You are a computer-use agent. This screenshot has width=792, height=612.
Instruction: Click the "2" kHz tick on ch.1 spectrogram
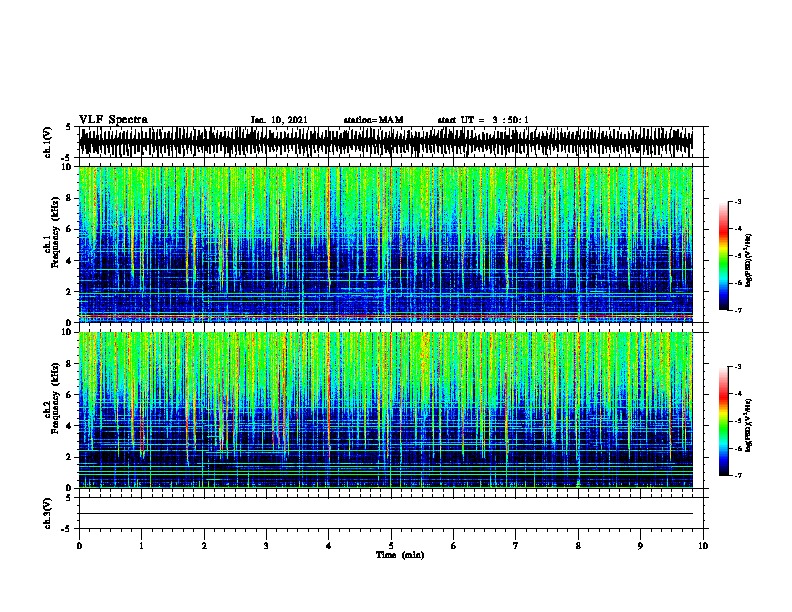pyautogui.click(x=69, y=292)
